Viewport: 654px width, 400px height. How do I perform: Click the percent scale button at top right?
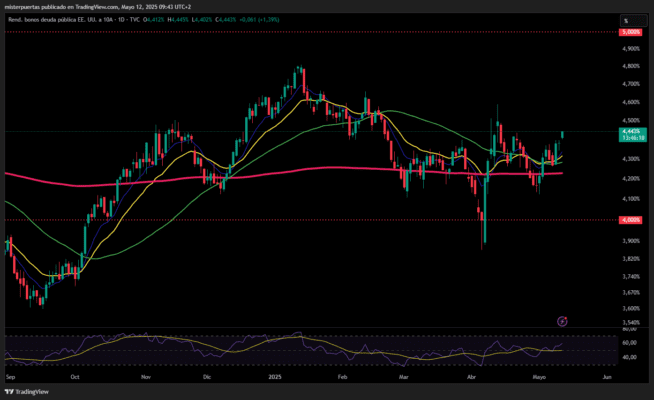pyautogui.click(x=627, y=20)
